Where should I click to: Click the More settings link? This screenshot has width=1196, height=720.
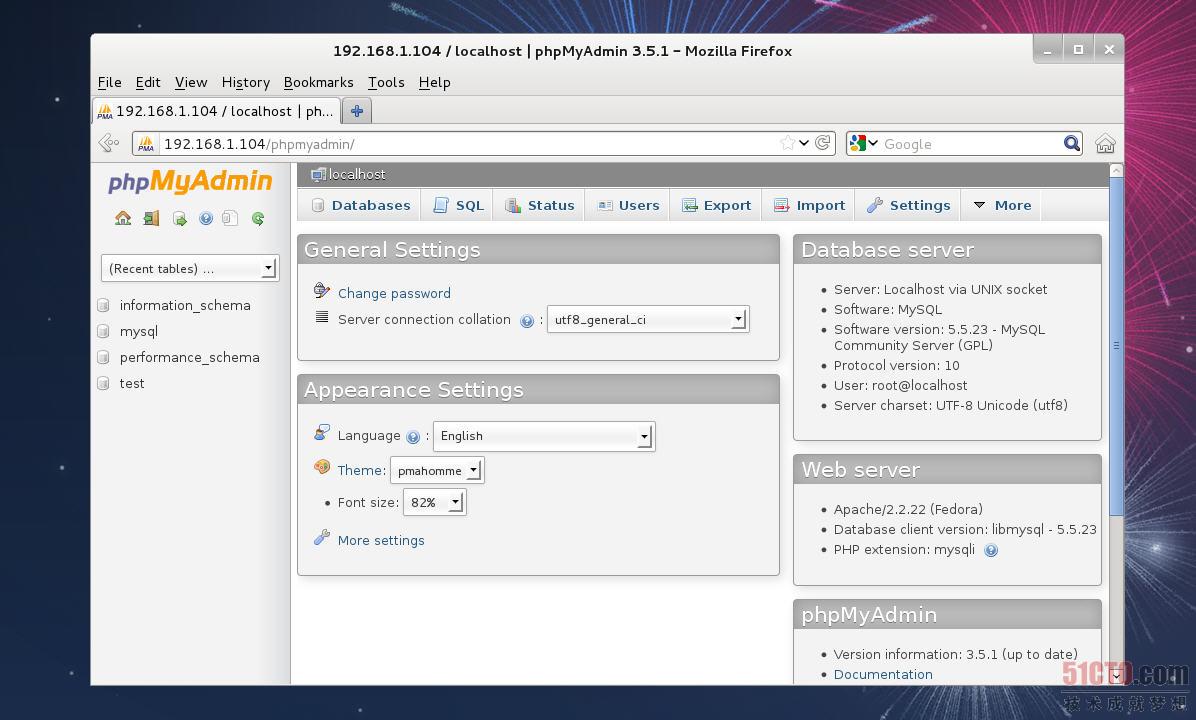point(381,540)
